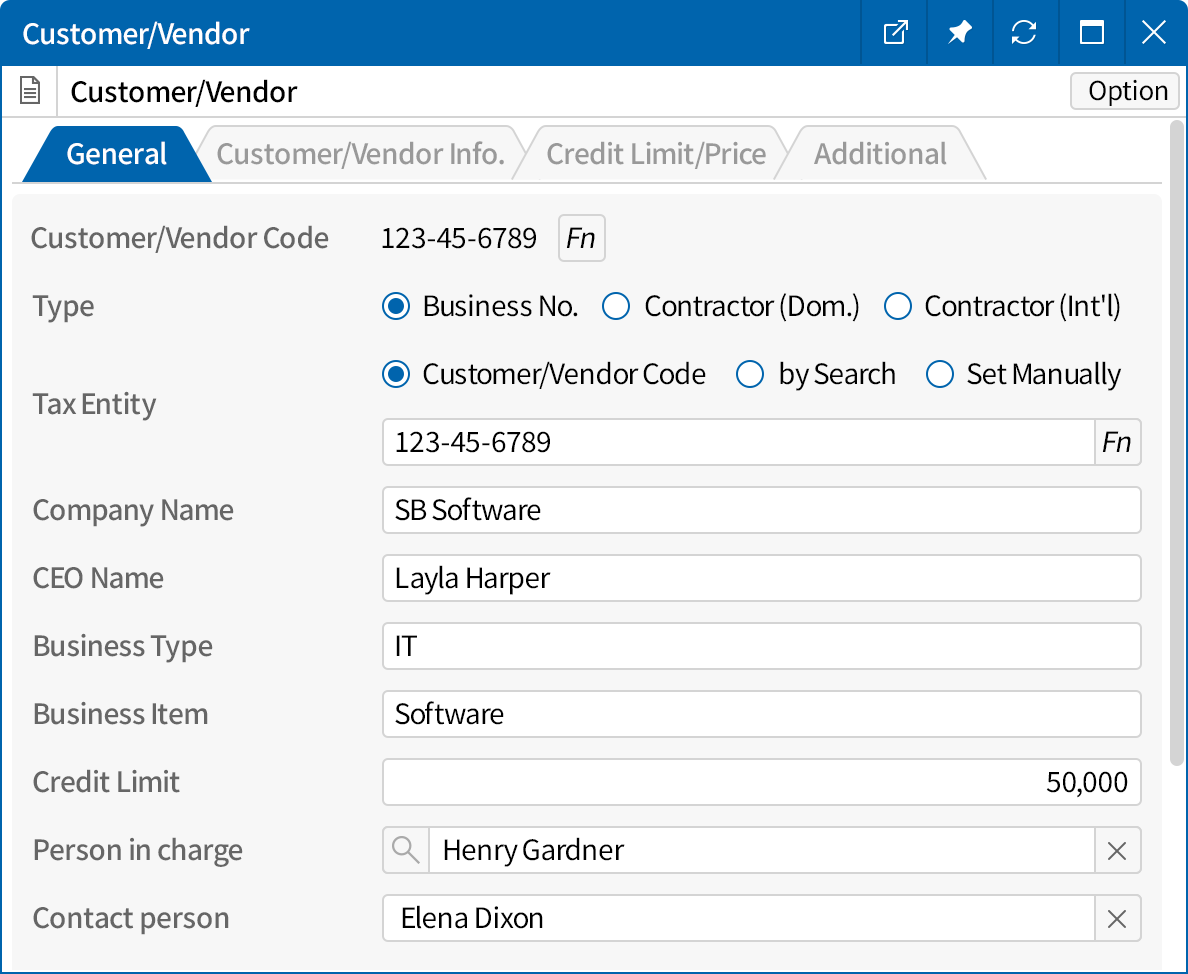This screenshot has width=1188, height=974.
Task: Select Set Manually for Tax Entity
Action: 940,375
